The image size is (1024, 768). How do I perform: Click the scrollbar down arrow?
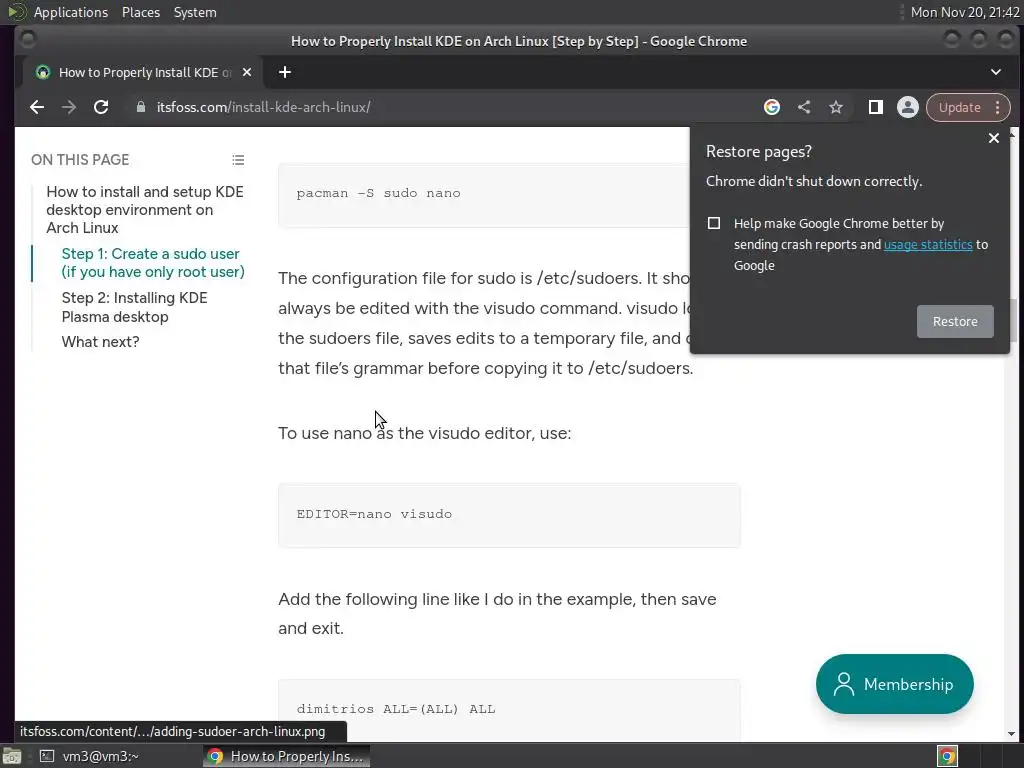click(x=1012, y=733)
